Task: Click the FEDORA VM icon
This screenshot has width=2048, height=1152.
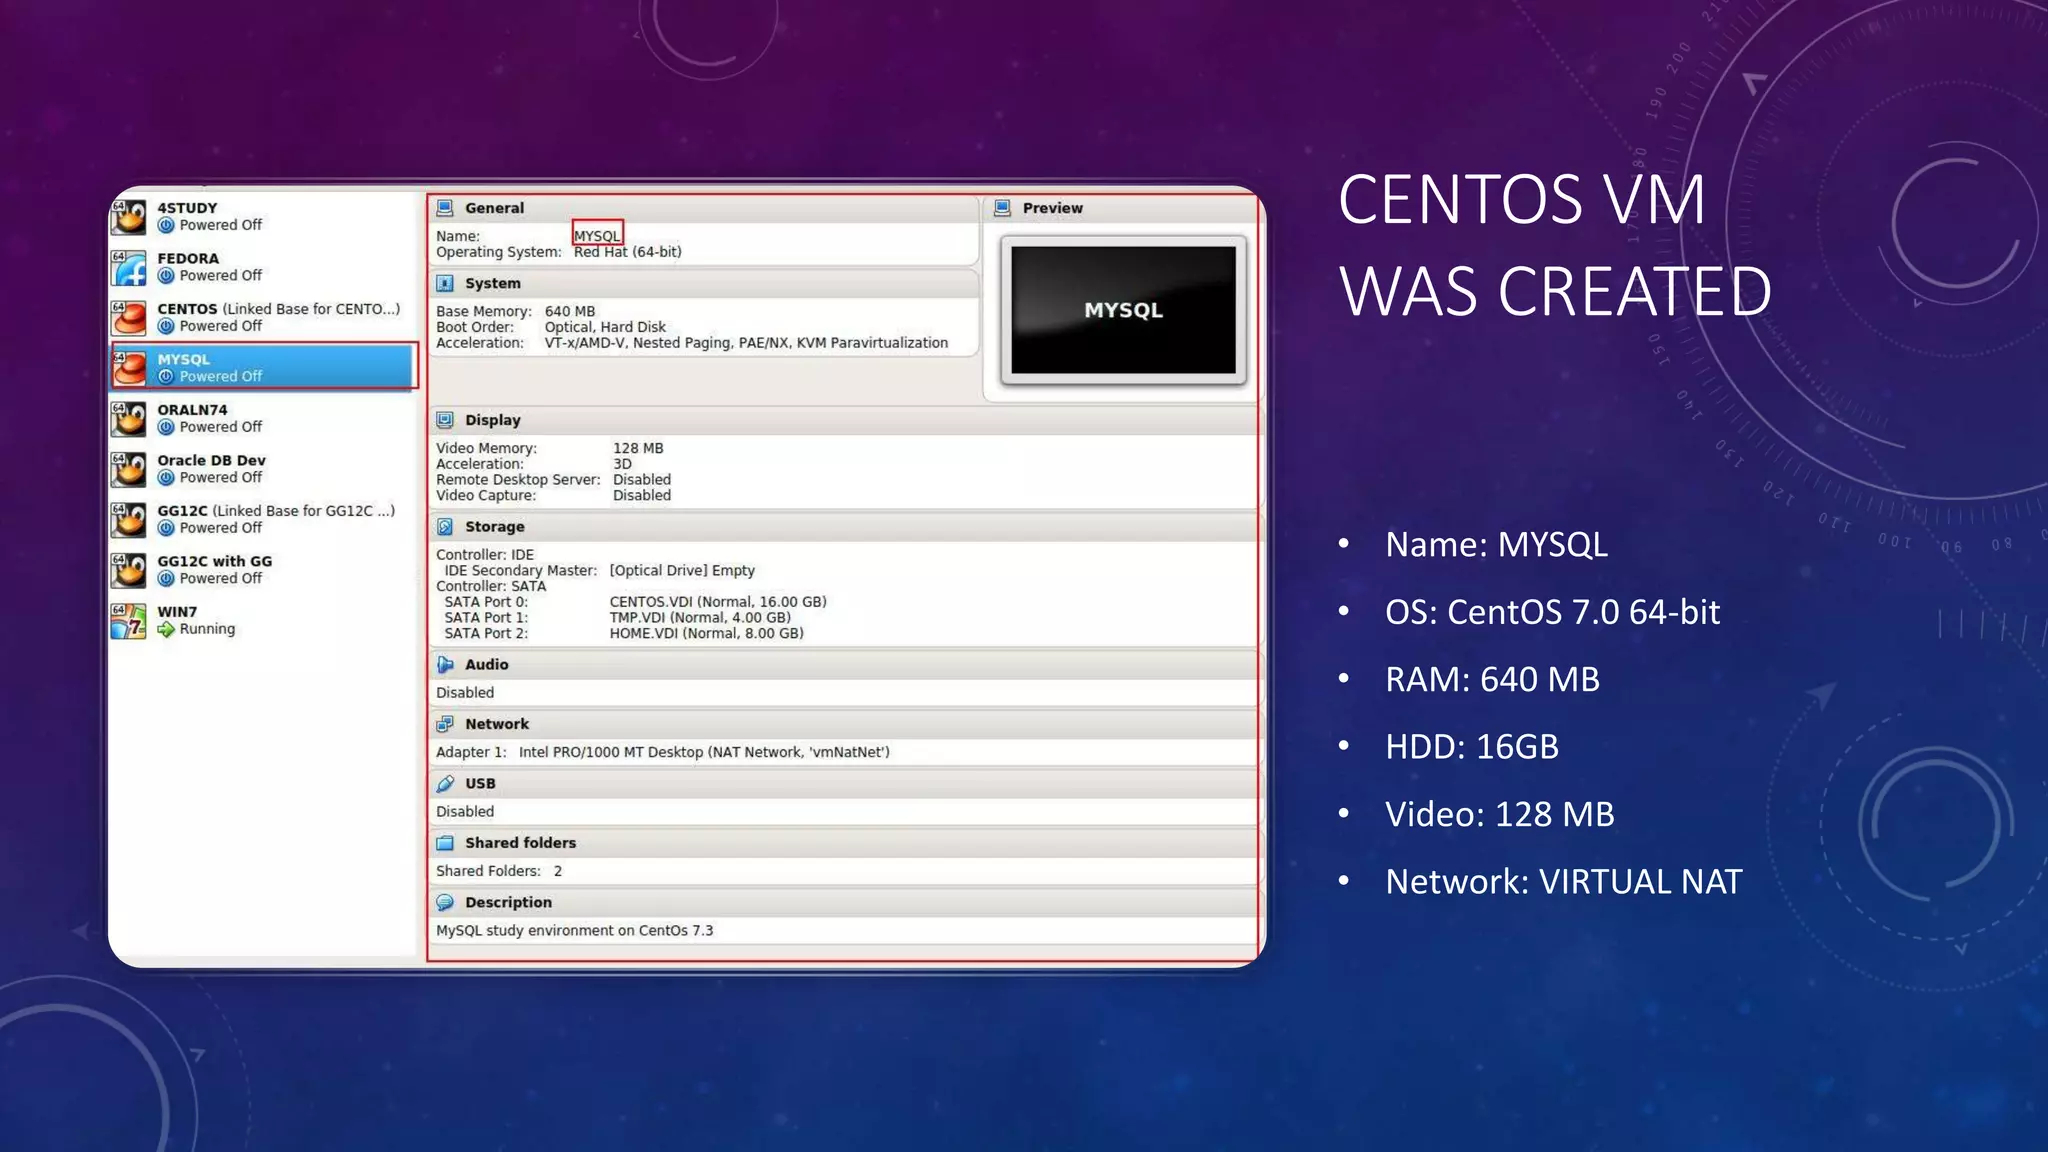Action: [x=129, y=267]
